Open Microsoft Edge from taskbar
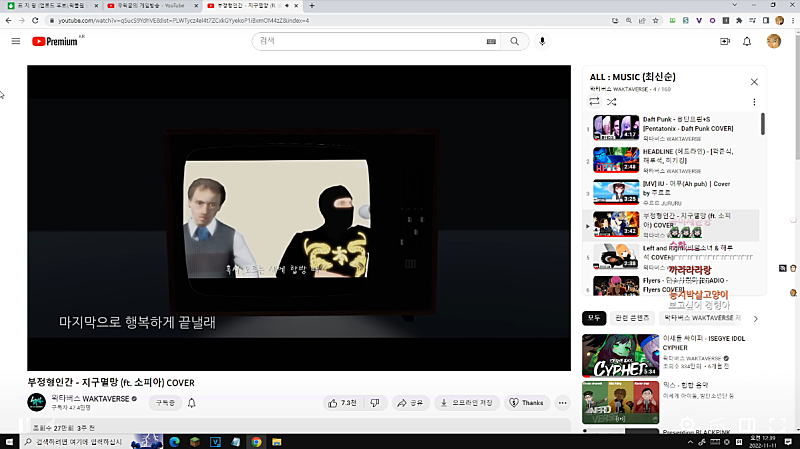This screenshot has width=800, height=449. [174, 442]
